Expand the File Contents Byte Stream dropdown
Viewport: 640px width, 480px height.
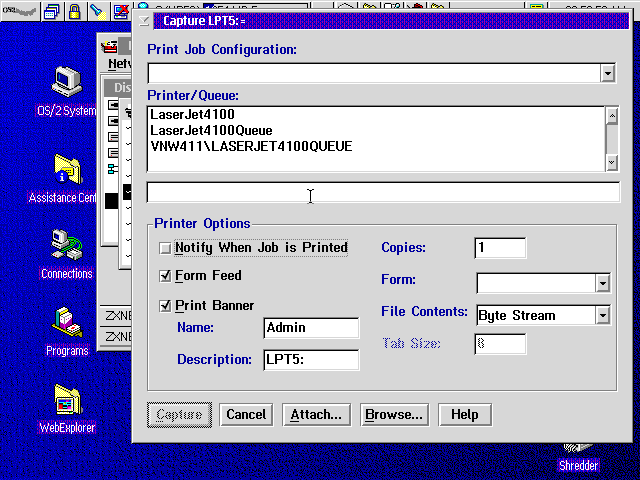click(x=602, y=316)
